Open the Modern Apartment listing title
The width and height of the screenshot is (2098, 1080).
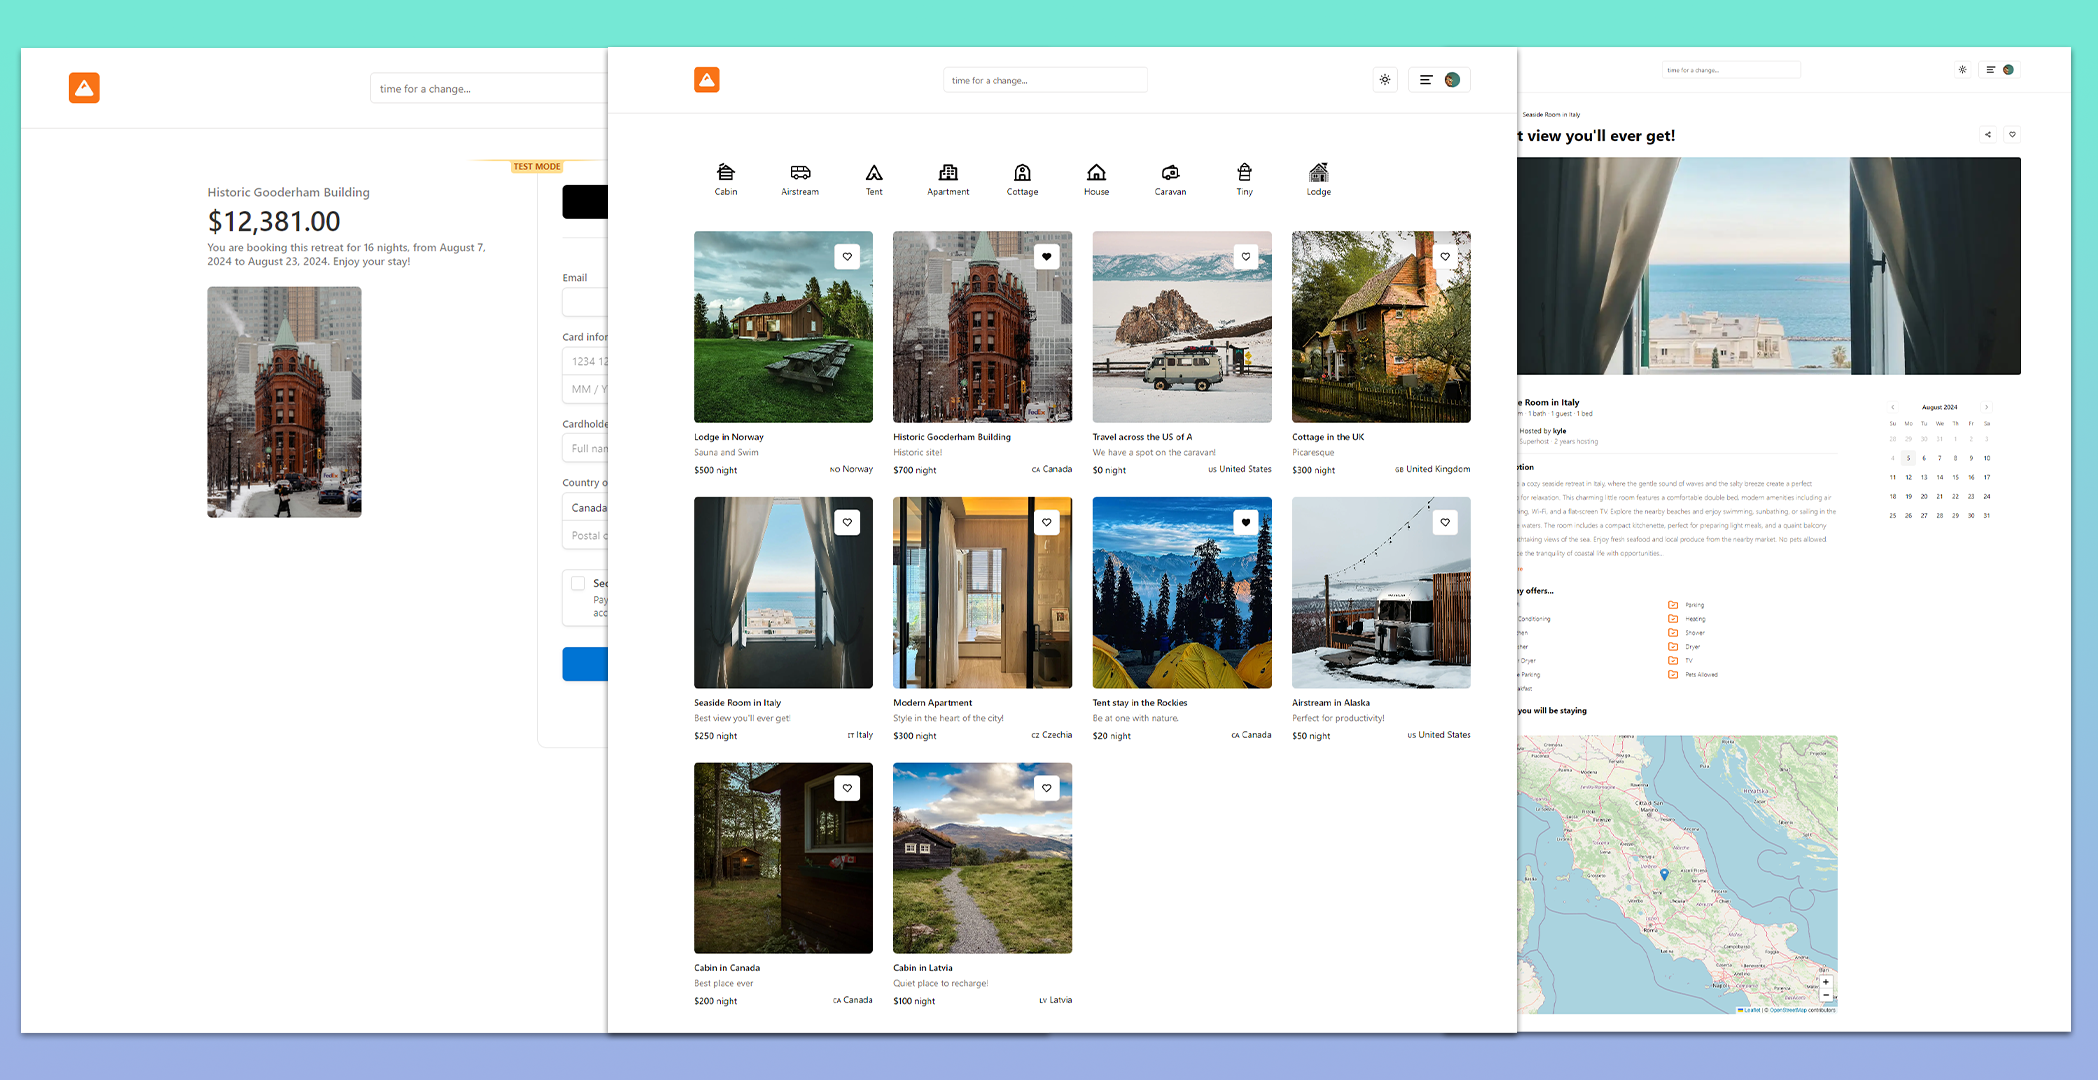point(932,703)
